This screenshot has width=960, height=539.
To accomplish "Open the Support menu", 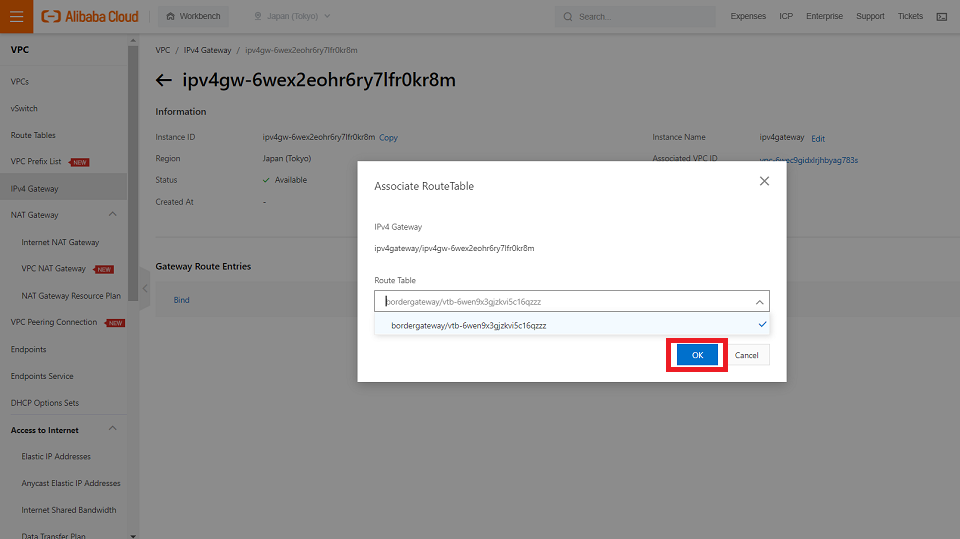I will point(870,17).
